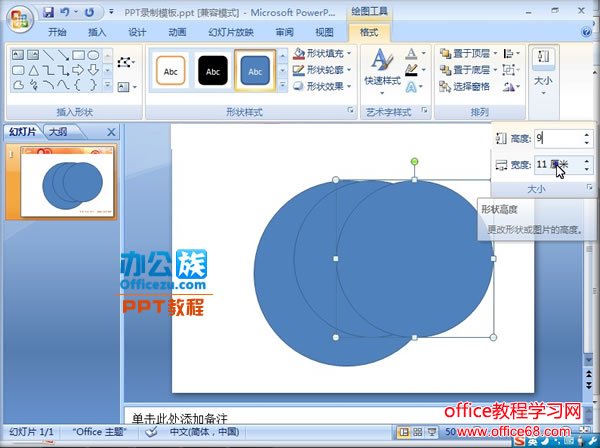Open the quick access toolbar customize arrow
Screen dimensions: 600x448
click(111, 12)
